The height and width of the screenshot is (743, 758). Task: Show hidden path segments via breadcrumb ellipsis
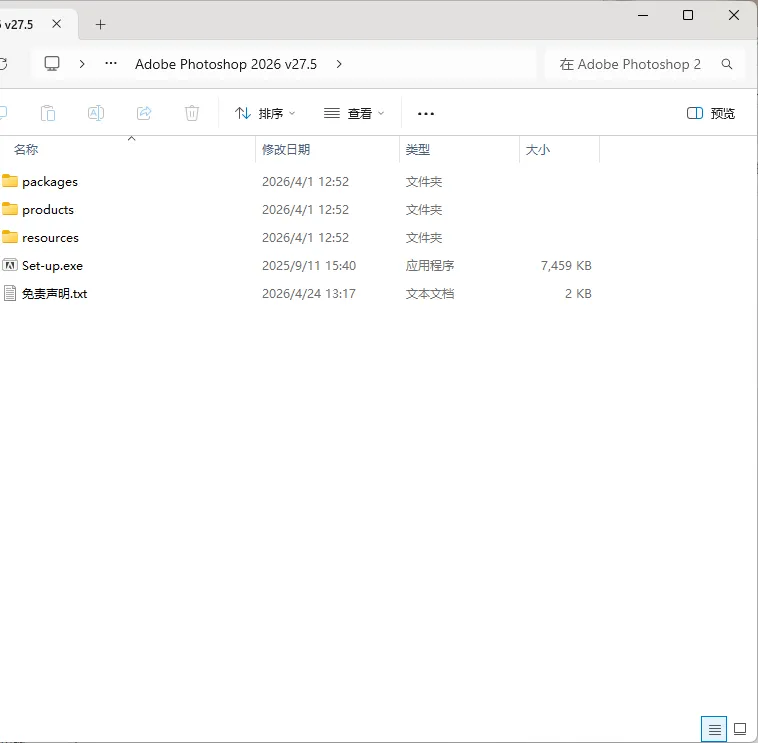(111, 63)
